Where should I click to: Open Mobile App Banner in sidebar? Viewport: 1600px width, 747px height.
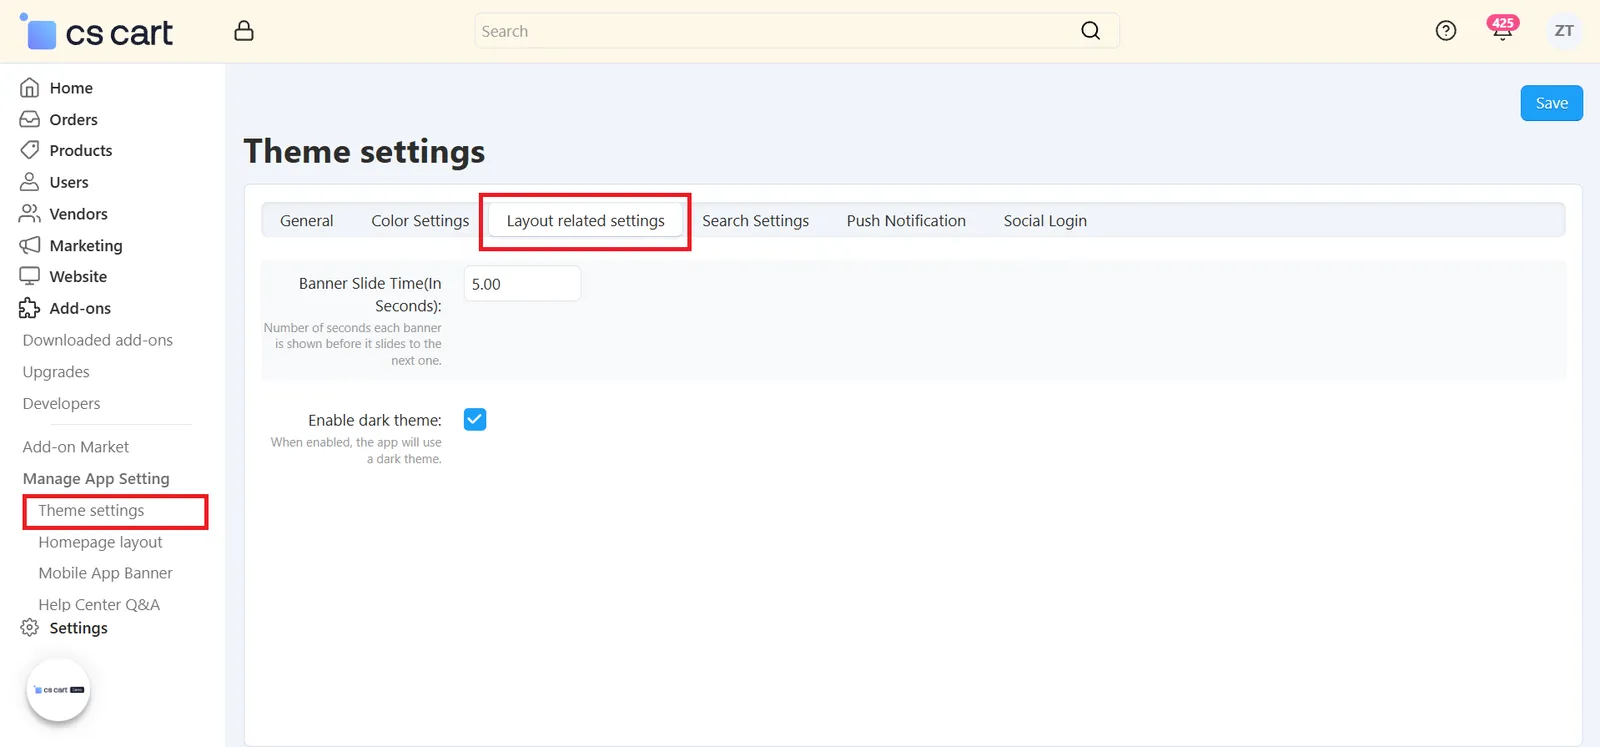pos(105,573)
